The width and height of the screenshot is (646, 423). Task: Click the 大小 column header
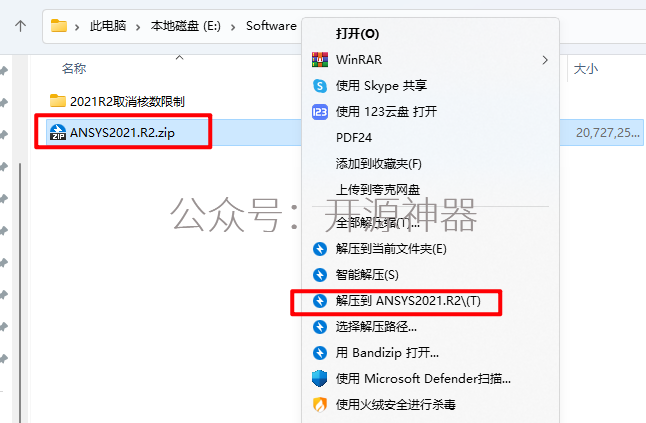pos(585,68)
